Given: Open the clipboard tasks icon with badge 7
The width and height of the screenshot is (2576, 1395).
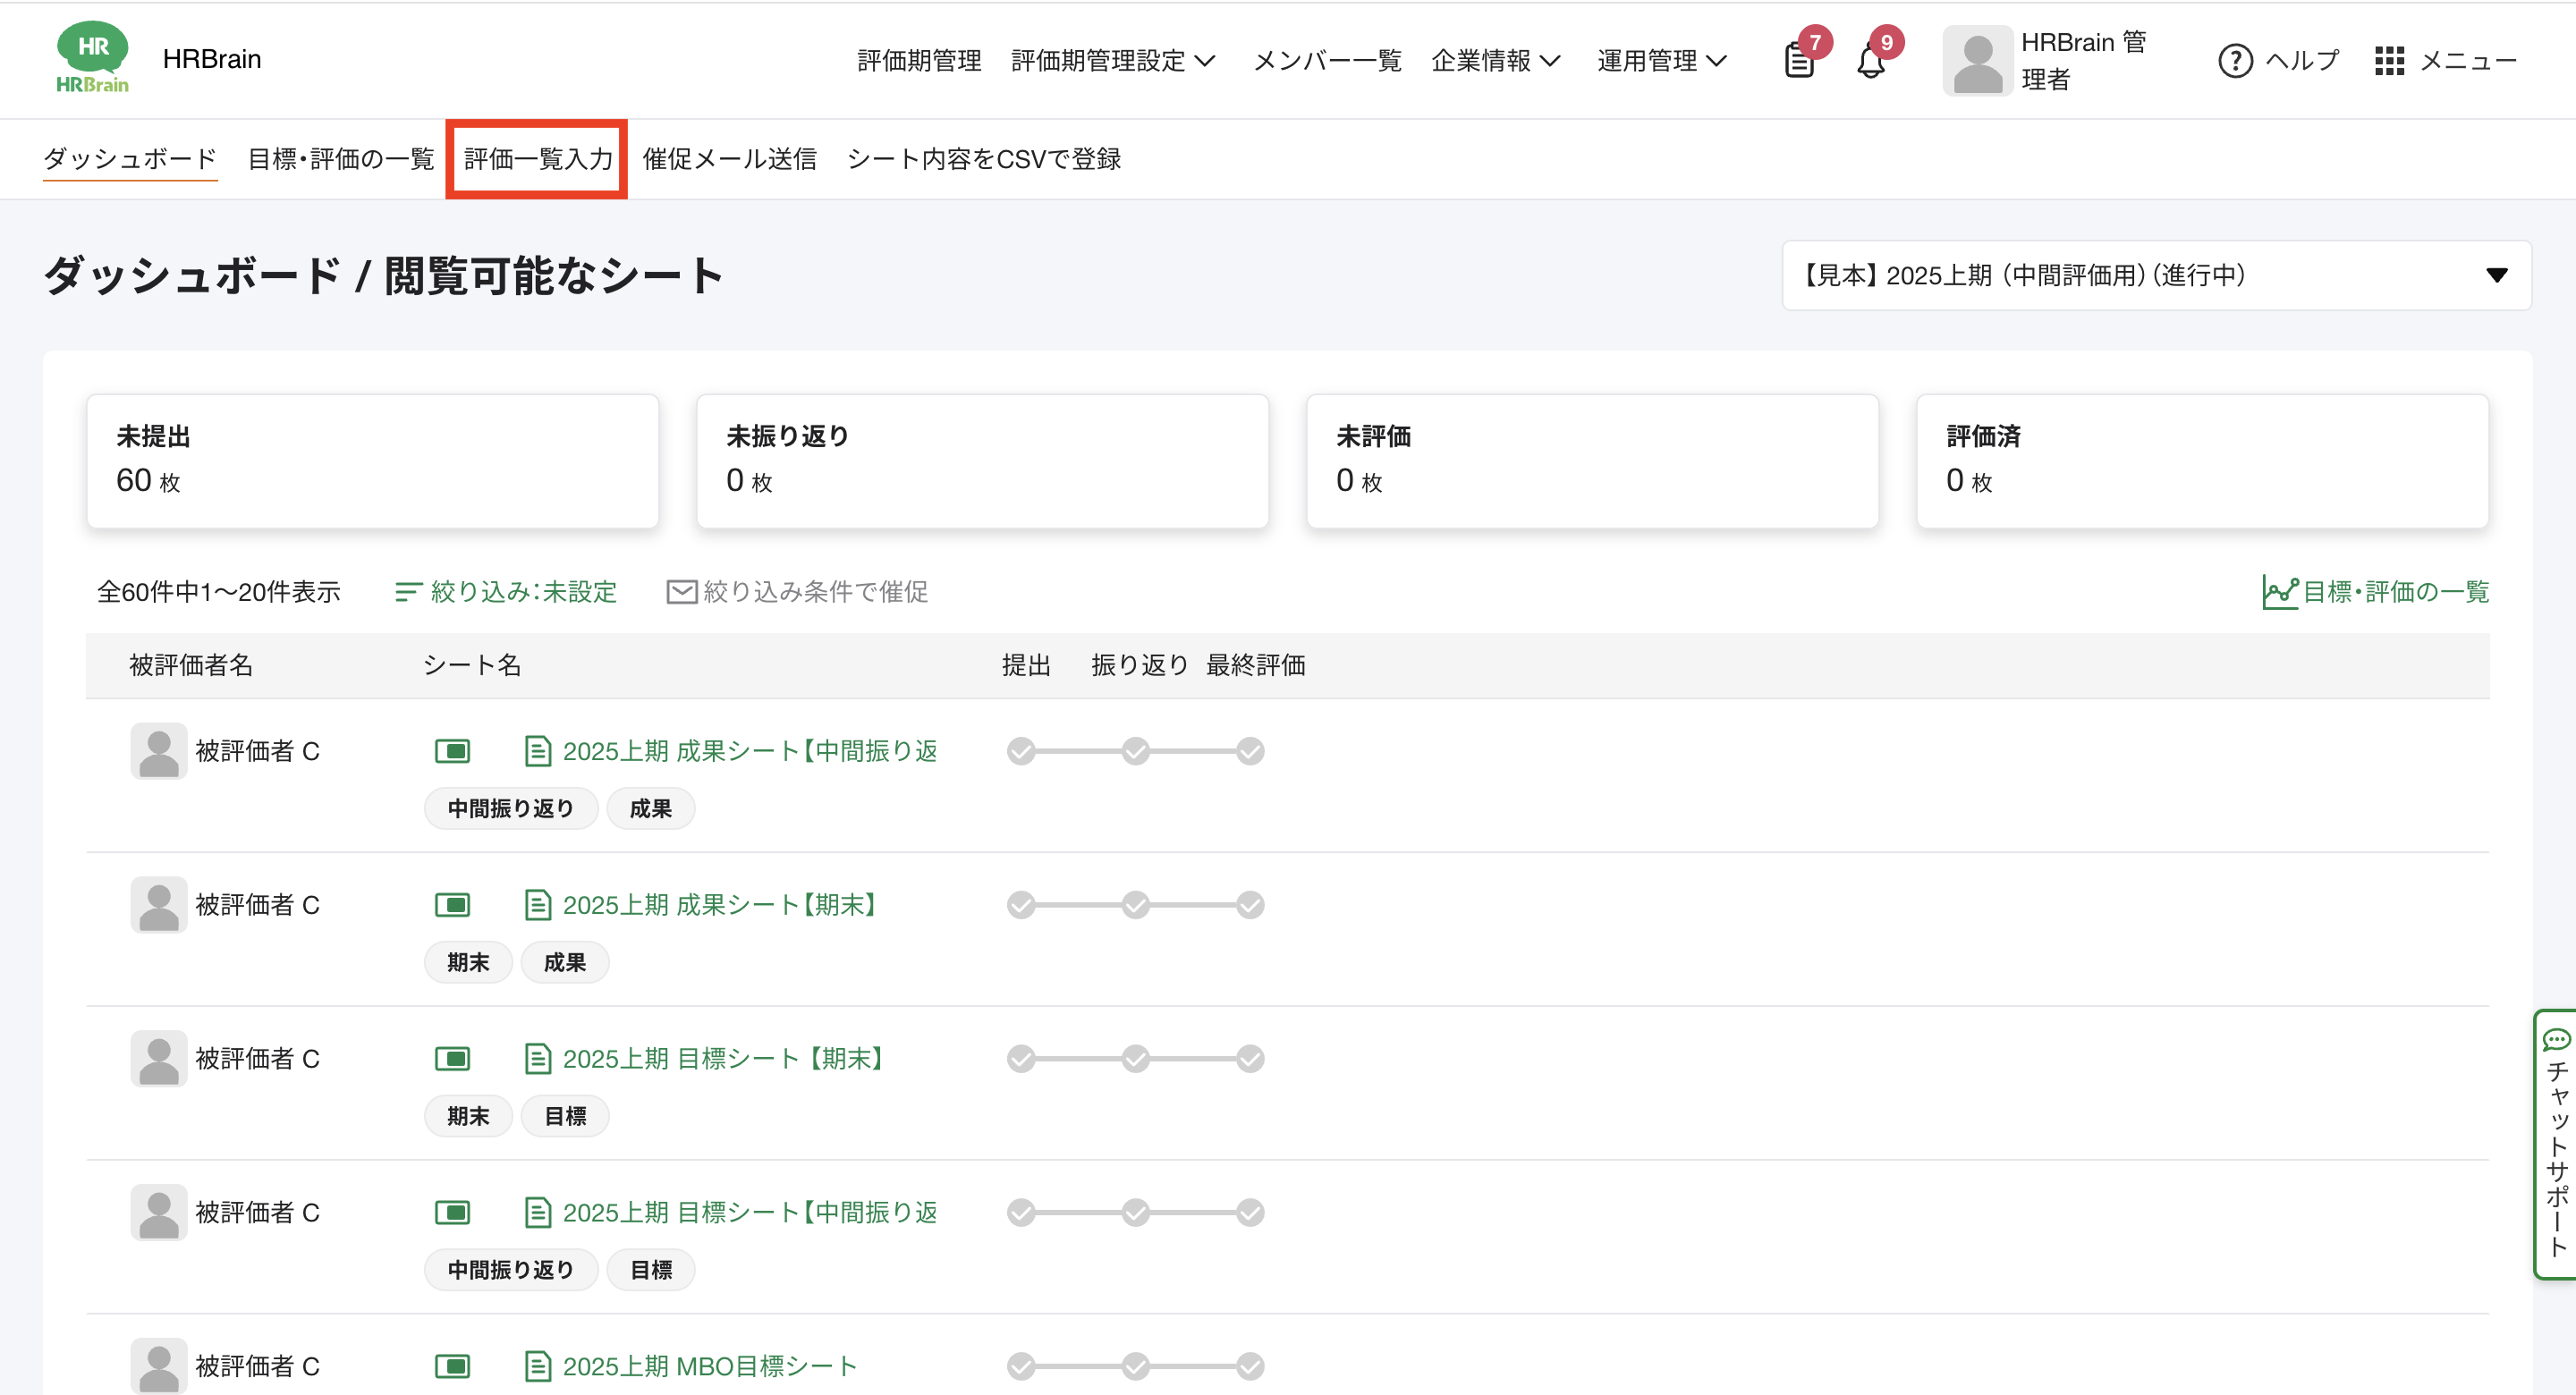Looking at the screenshot, I should point(1799,61).
